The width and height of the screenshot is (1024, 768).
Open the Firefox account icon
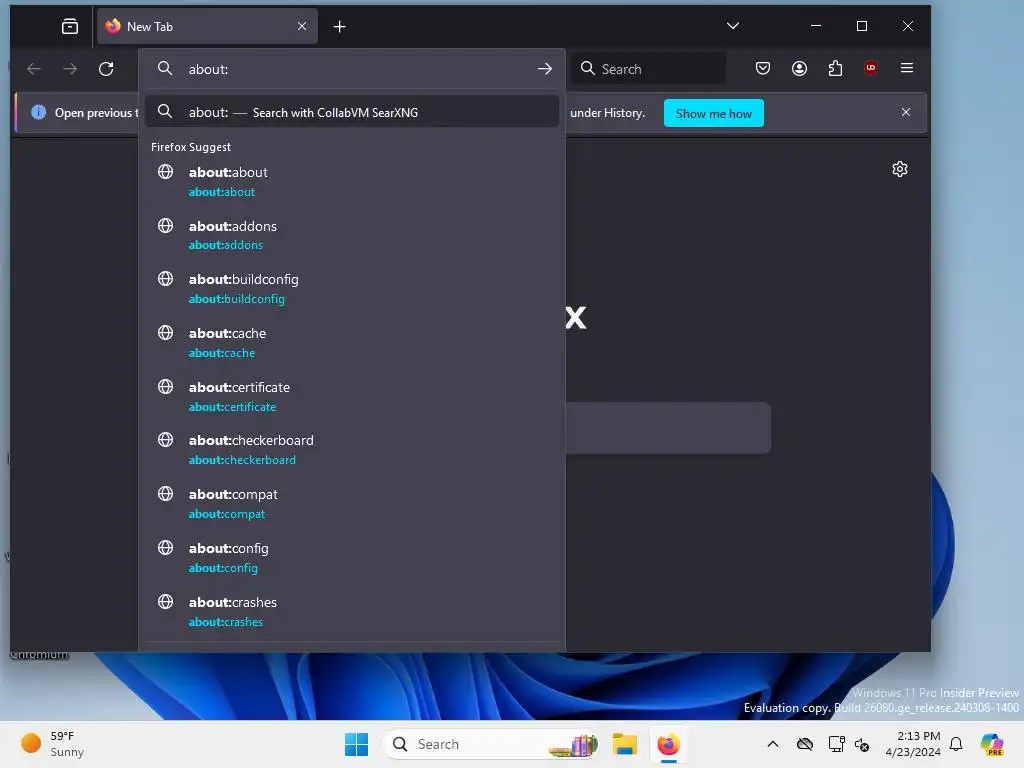[799, 68]
